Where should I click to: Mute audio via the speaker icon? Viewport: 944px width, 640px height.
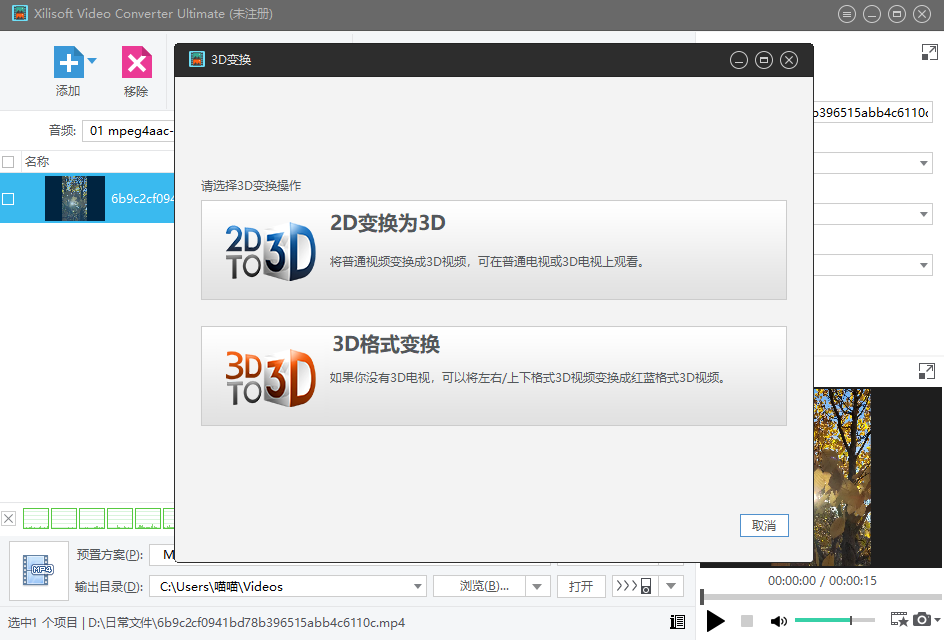coord(778,621)
